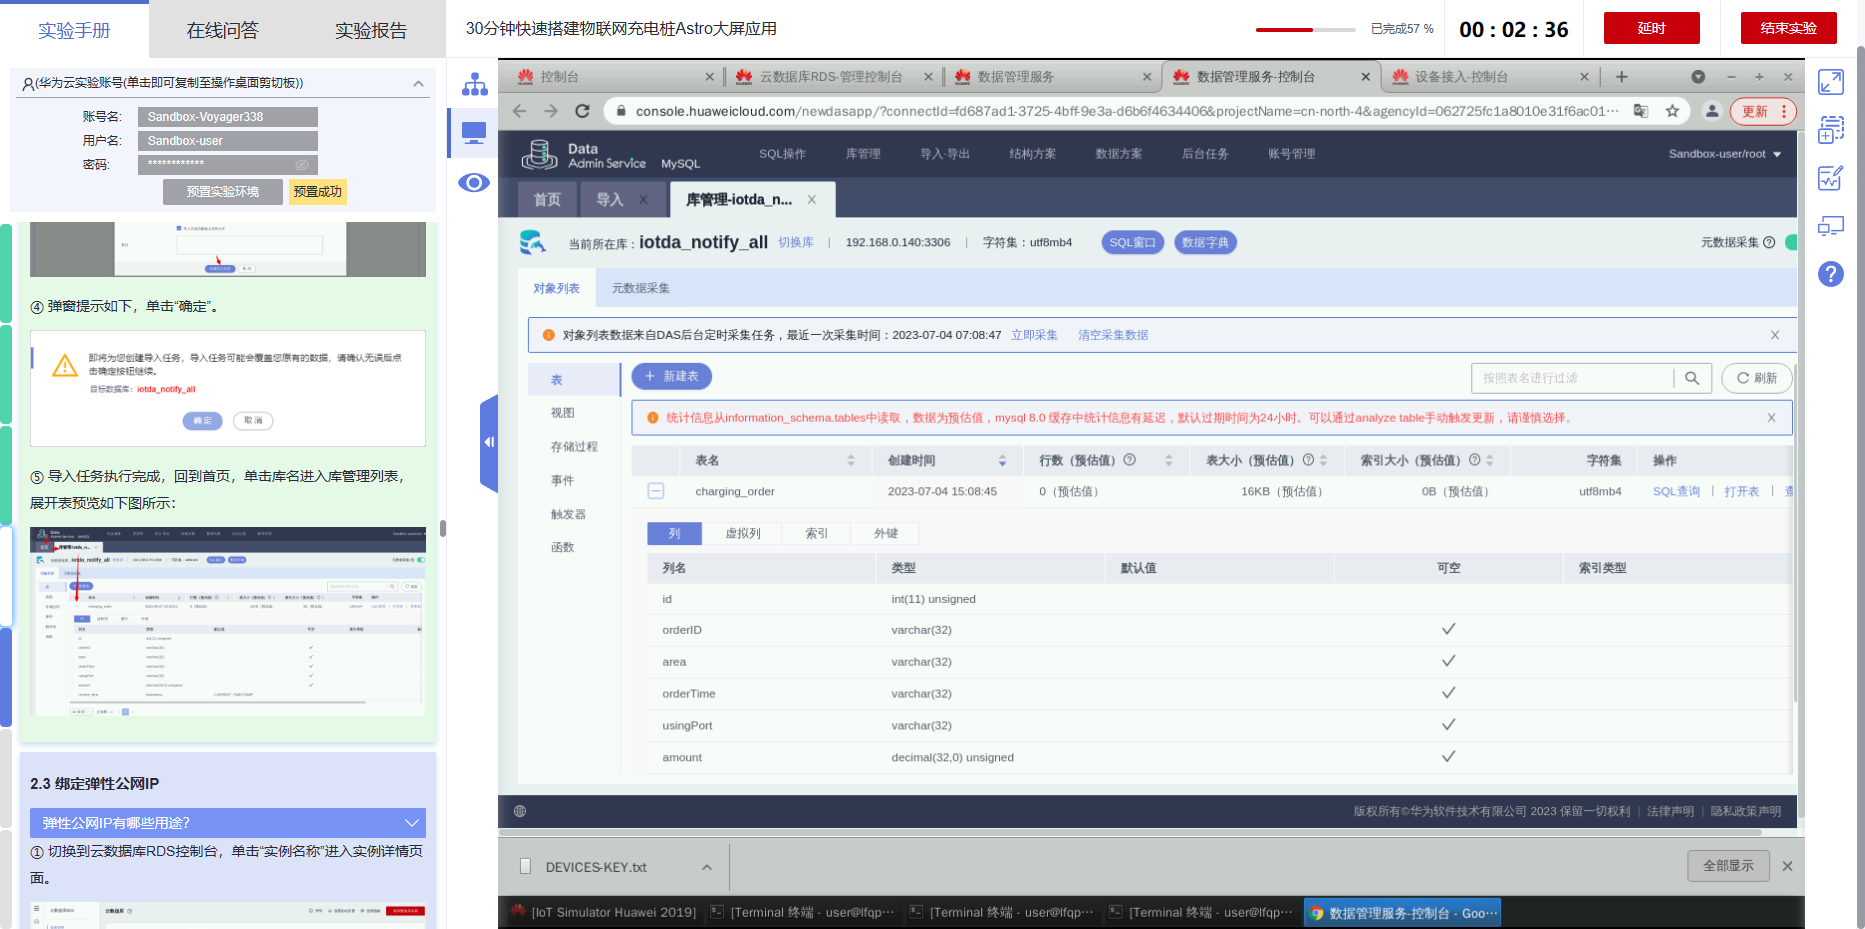1865x929 pixels.
Task: Click the 结束实验 button
Action: pos(1789,28)
